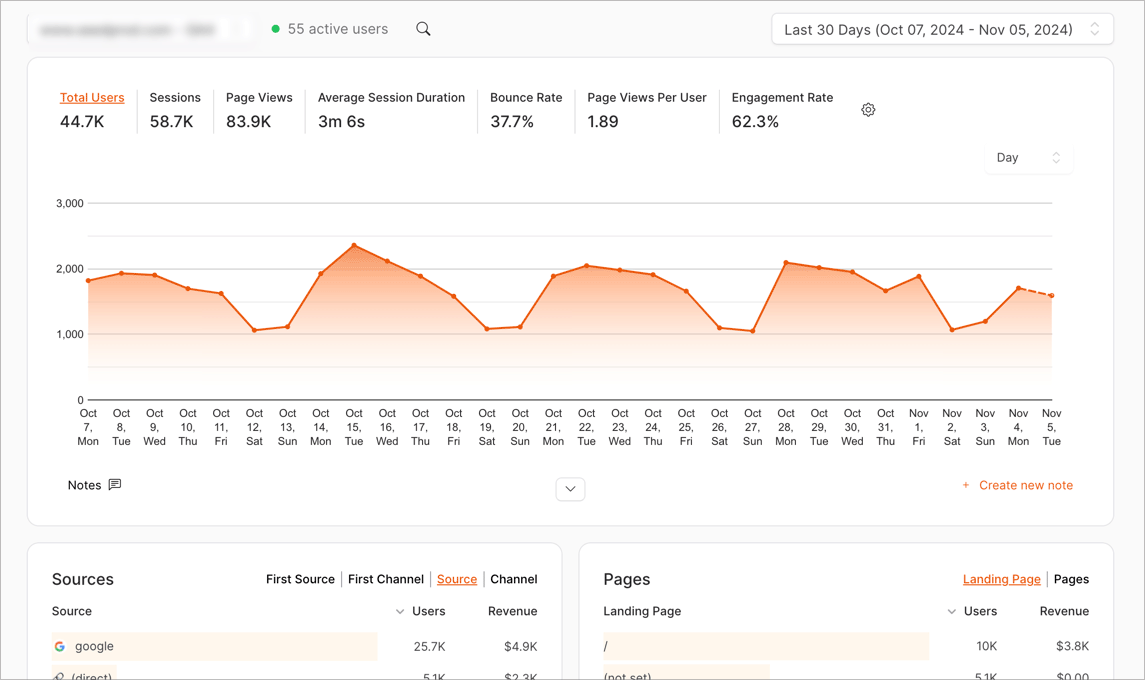The height and width of the screenshot is (680, 1145).
Task: Open the Day granularity dropdown
Action: point(1028,157)
